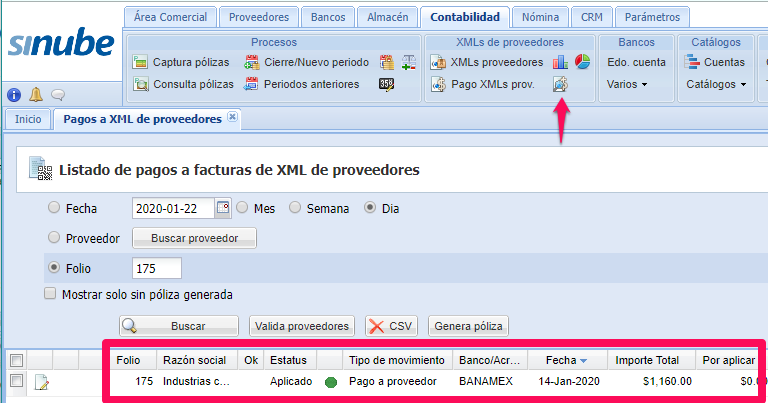Click the payments listing icon below bar chart
This screenshot has width=768, height=403.
coord(560,84)
